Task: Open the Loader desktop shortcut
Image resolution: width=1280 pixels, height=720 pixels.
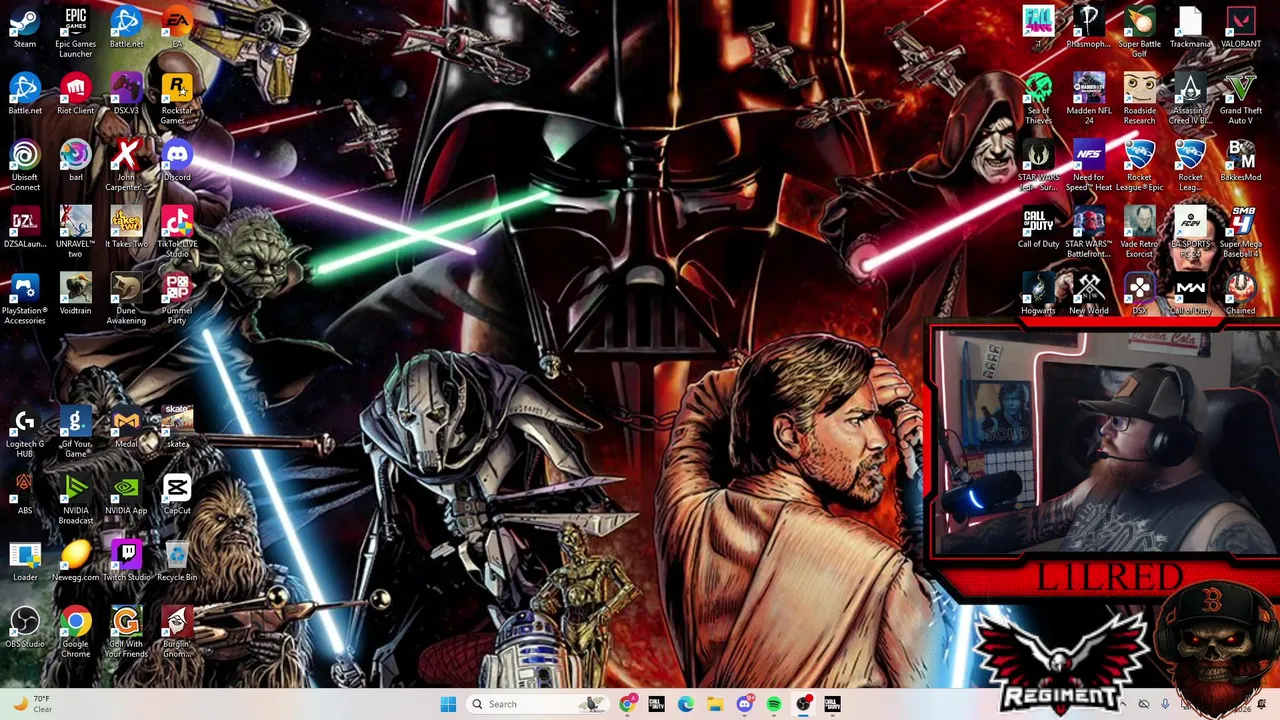Action: [x=25, y=562]
